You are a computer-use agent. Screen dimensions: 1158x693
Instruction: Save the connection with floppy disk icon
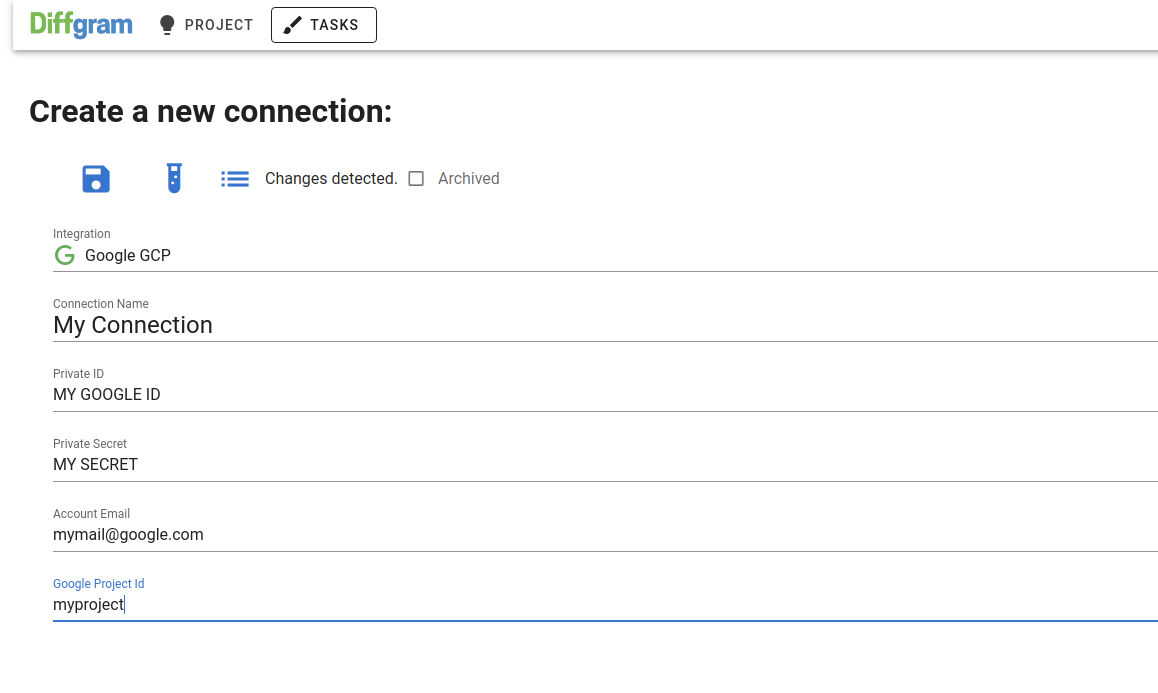pyautogui.click(x=96, y=179)
